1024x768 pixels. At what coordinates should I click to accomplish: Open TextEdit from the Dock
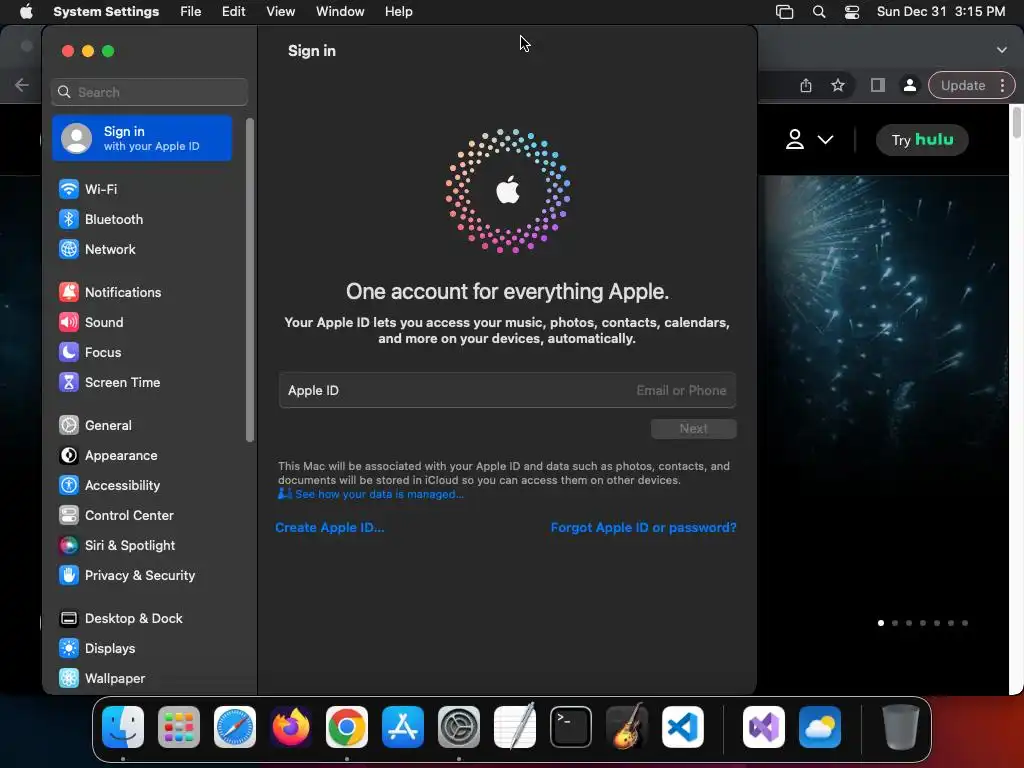coord(515,727)
